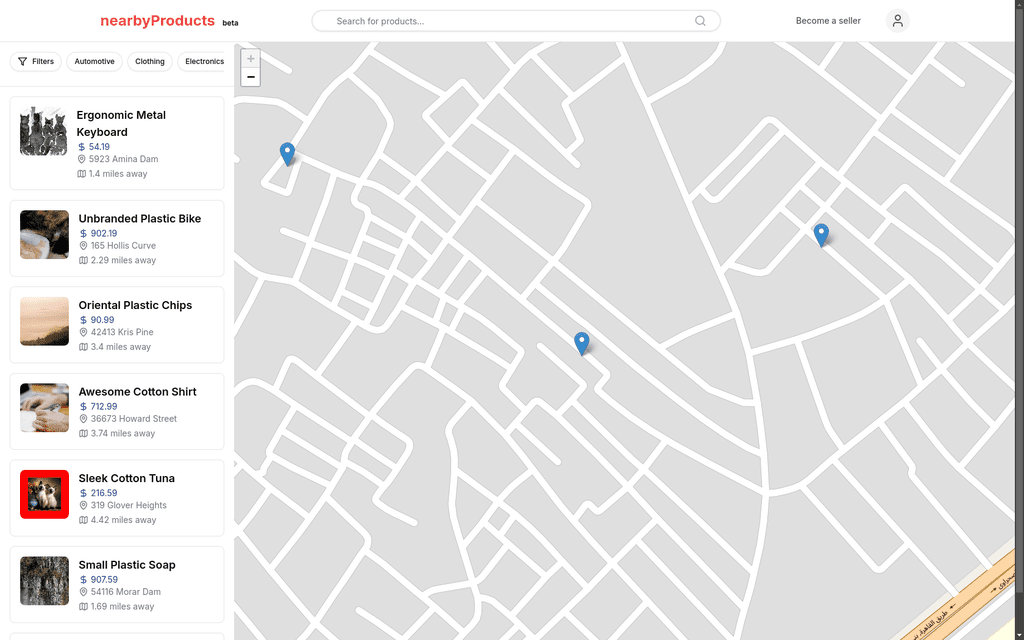Viewport: 1024px width, 640px height.
Task: Select the center map marker pin
Action: pyautogui.click(x=581, y=344)
